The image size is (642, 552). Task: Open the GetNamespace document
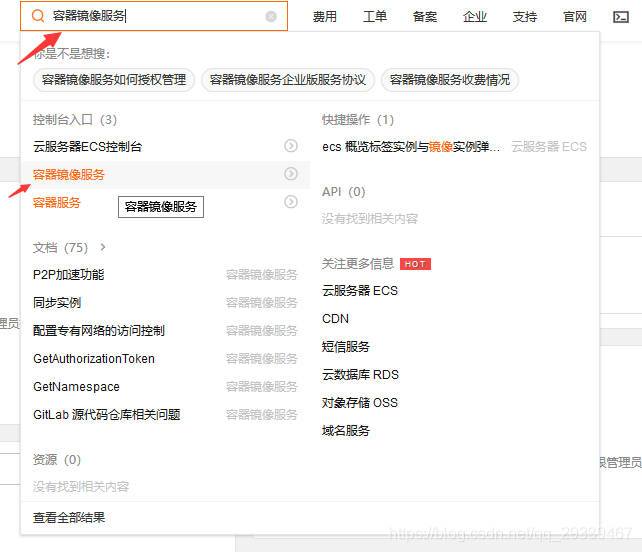tap(76, 387)
